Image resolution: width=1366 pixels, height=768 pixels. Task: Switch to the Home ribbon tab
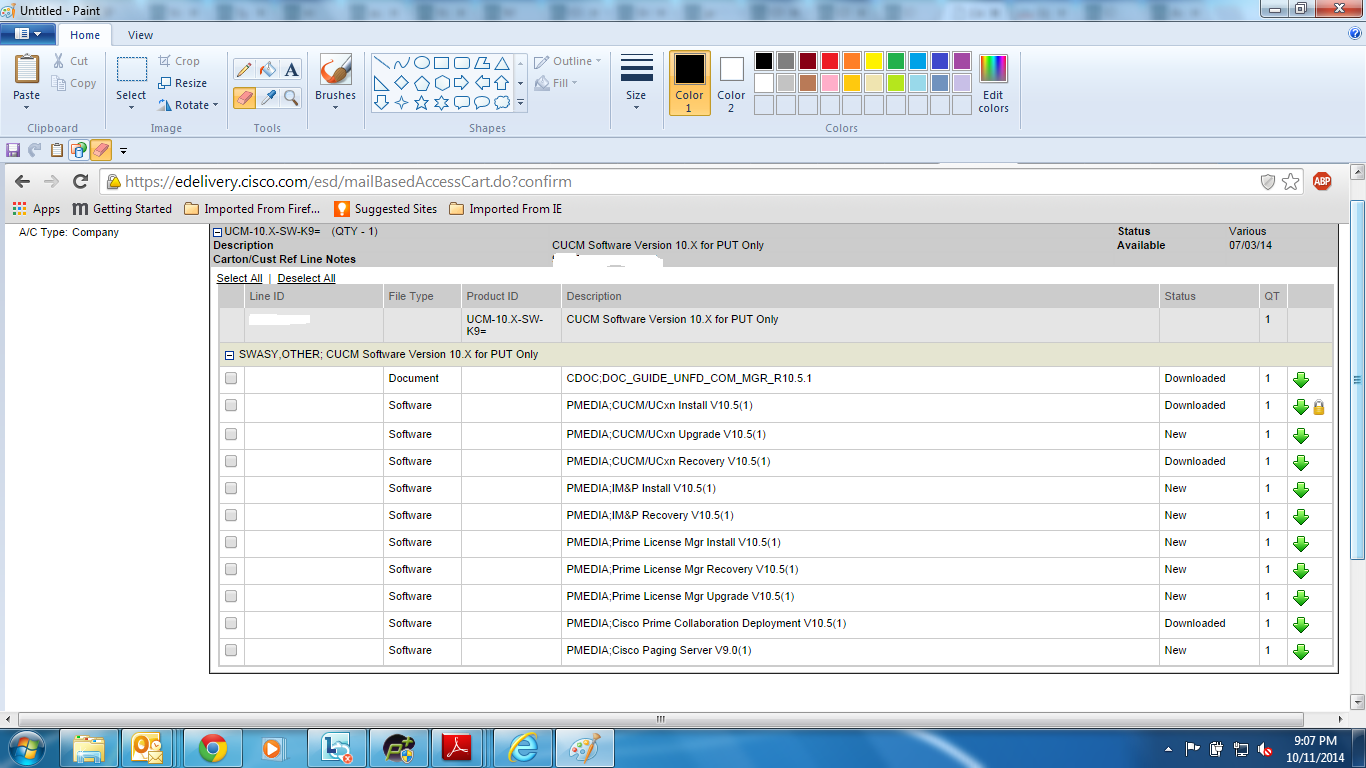[x=85, y=35]
